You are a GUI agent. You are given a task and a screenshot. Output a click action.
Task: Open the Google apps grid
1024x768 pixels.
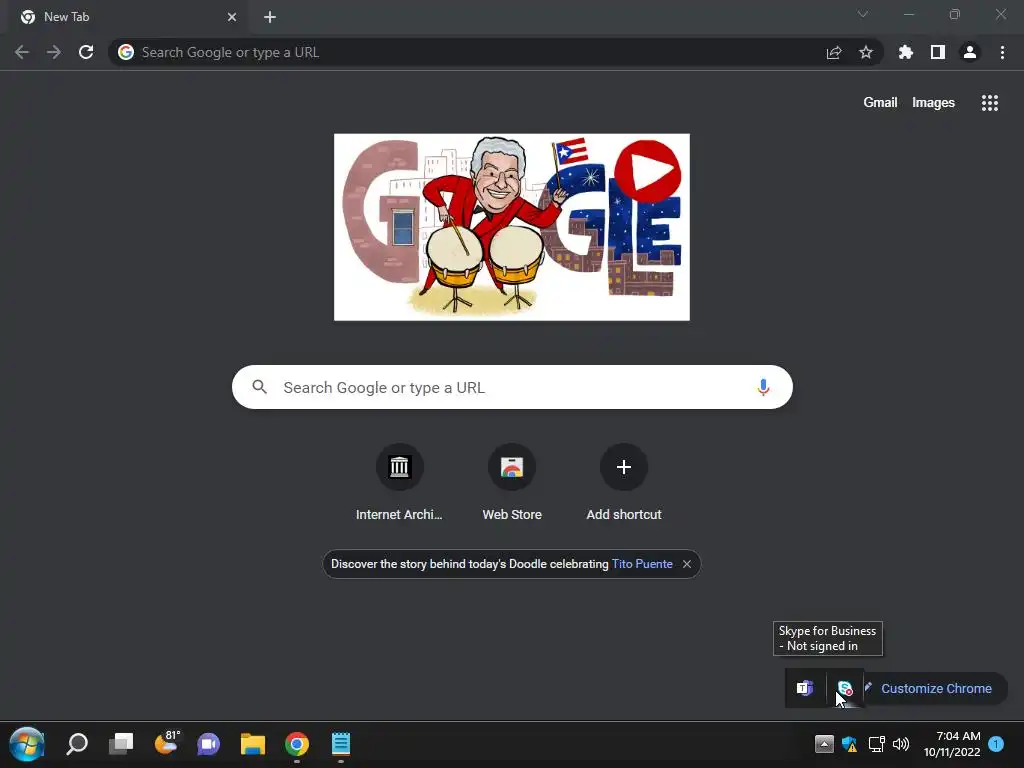[990, 103]
